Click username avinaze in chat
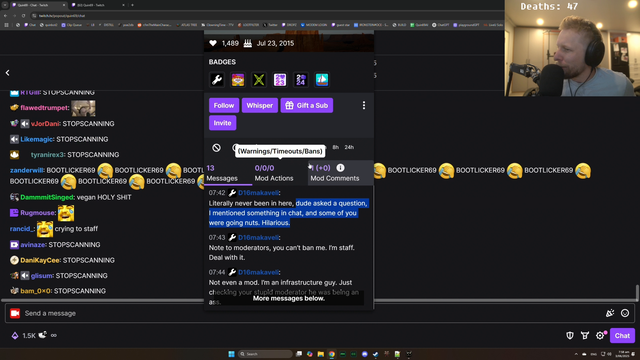The image size is (640, 360). 33,244
